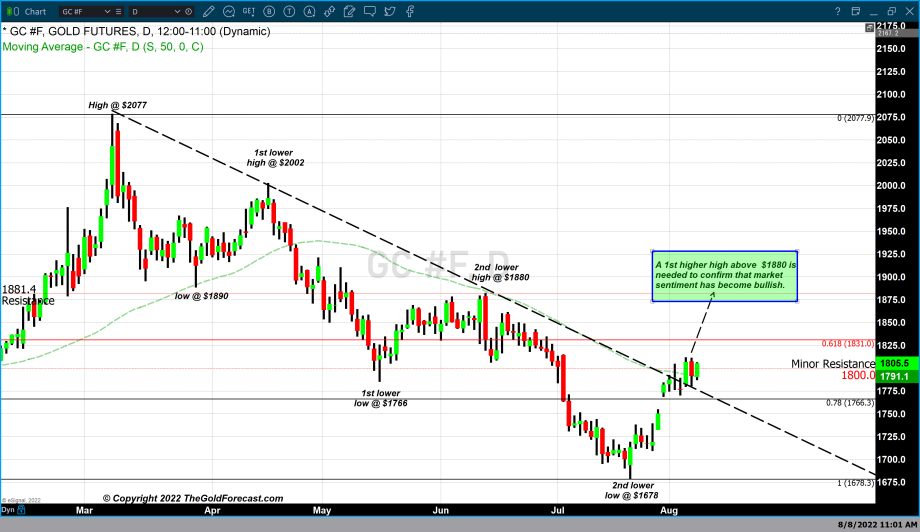Select the green annotation text box
The width and height of the screenshot is (920, 532).
[x=724, y=277]
